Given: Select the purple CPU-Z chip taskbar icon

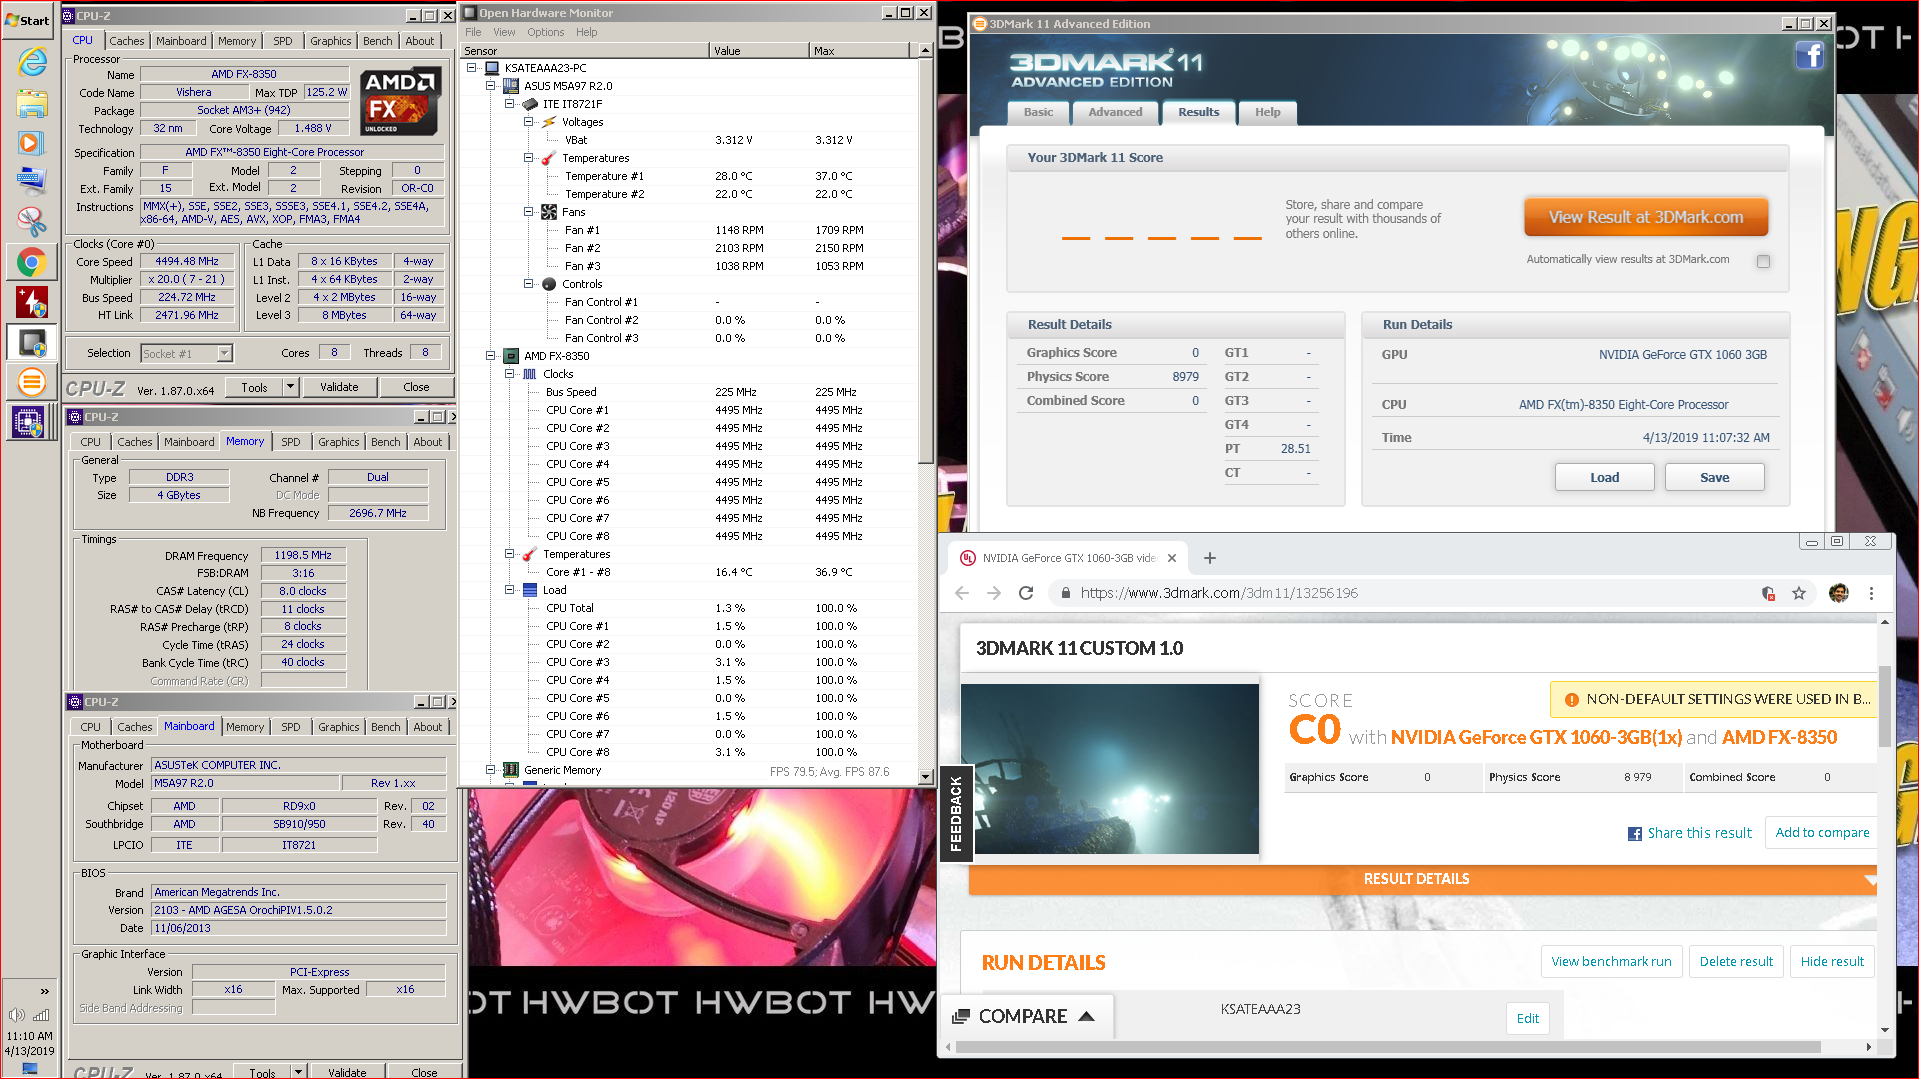Looking at the screenshot, I should click(28, 422).
